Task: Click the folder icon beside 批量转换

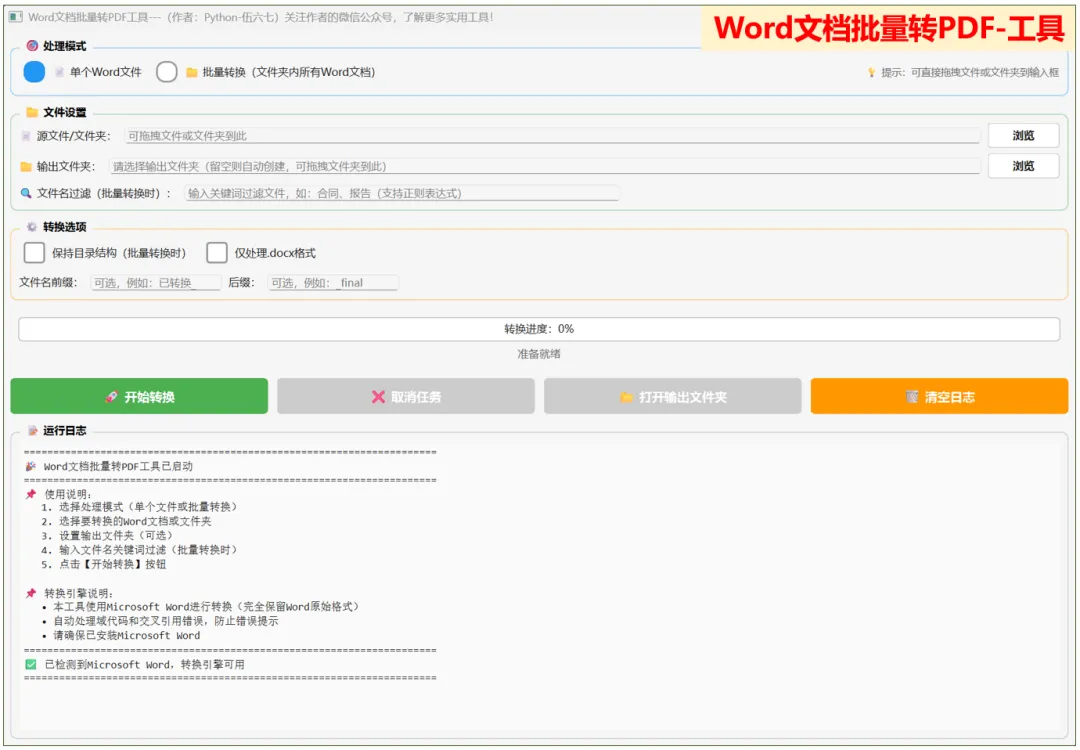Action: pyautogui.click(x=191, y=72)
